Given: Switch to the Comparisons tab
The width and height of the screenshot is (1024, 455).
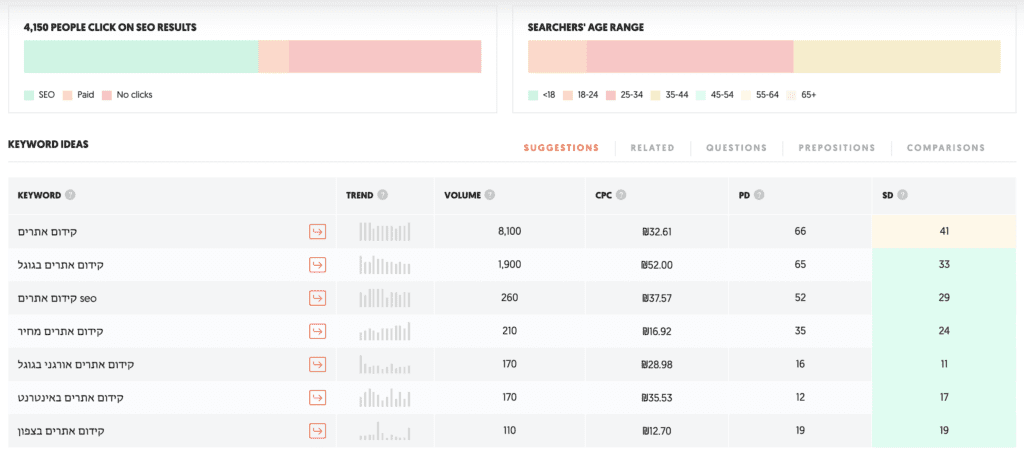Looking at the screenshot, I should point(945,148).
